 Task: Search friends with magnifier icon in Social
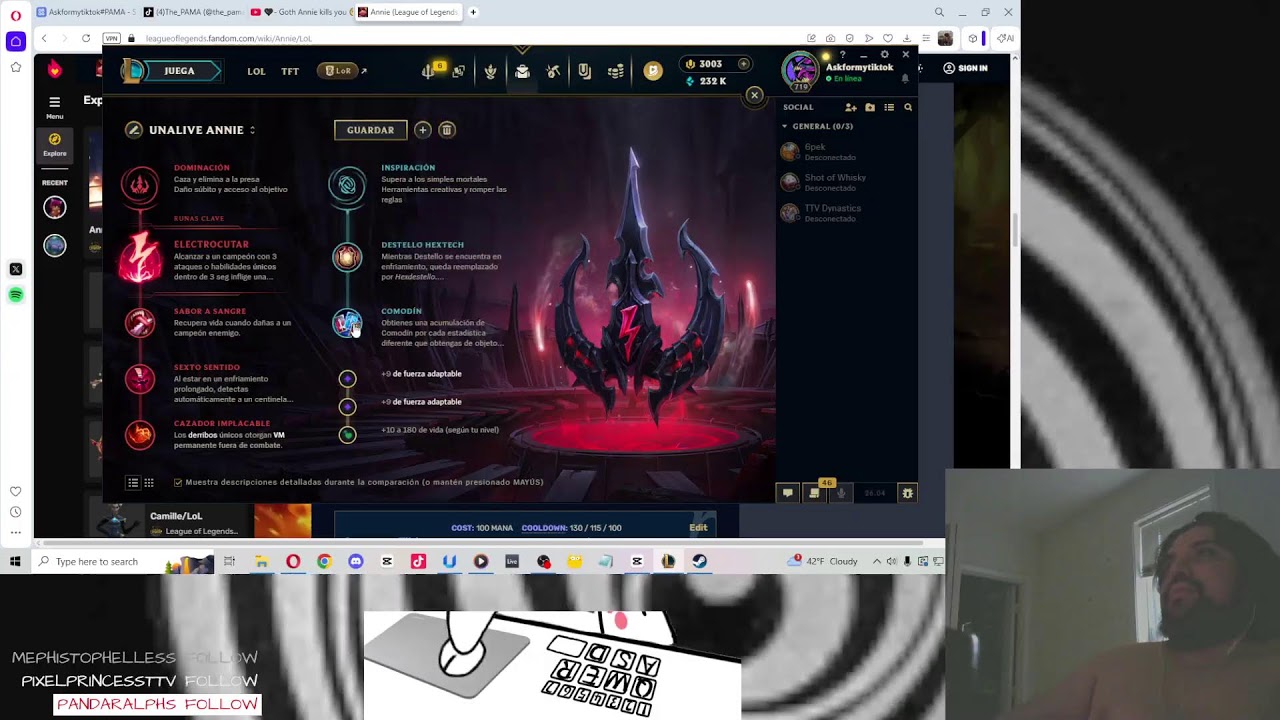[908, 107]
